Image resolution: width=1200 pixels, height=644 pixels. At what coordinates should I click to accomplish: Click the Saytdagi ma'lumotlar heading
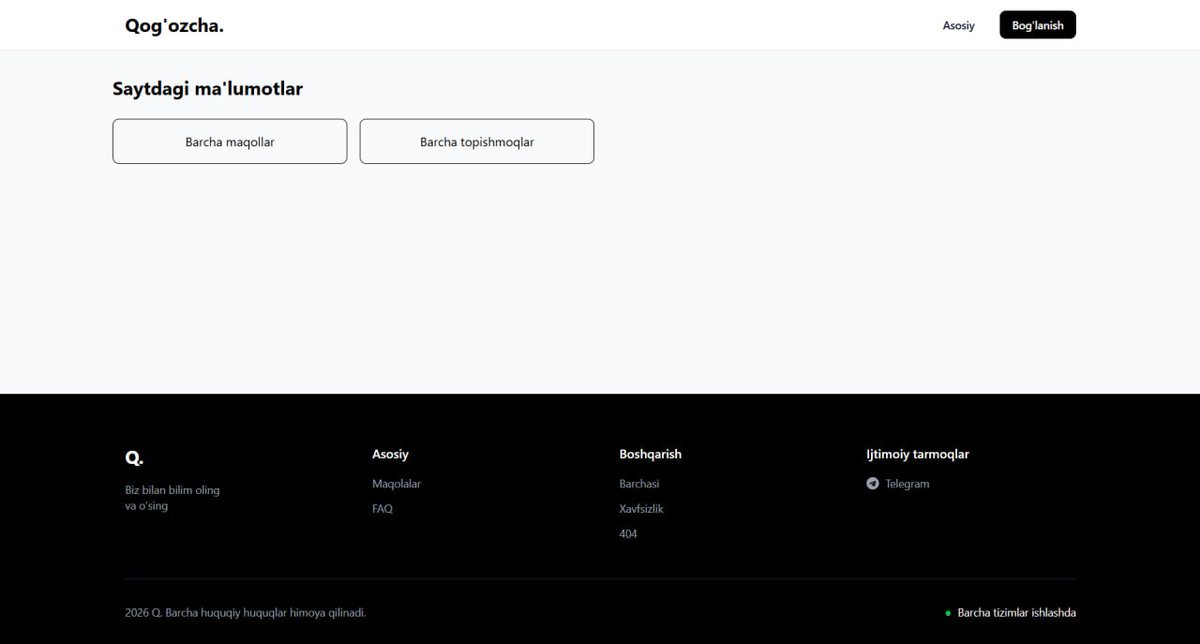[208, 89]
